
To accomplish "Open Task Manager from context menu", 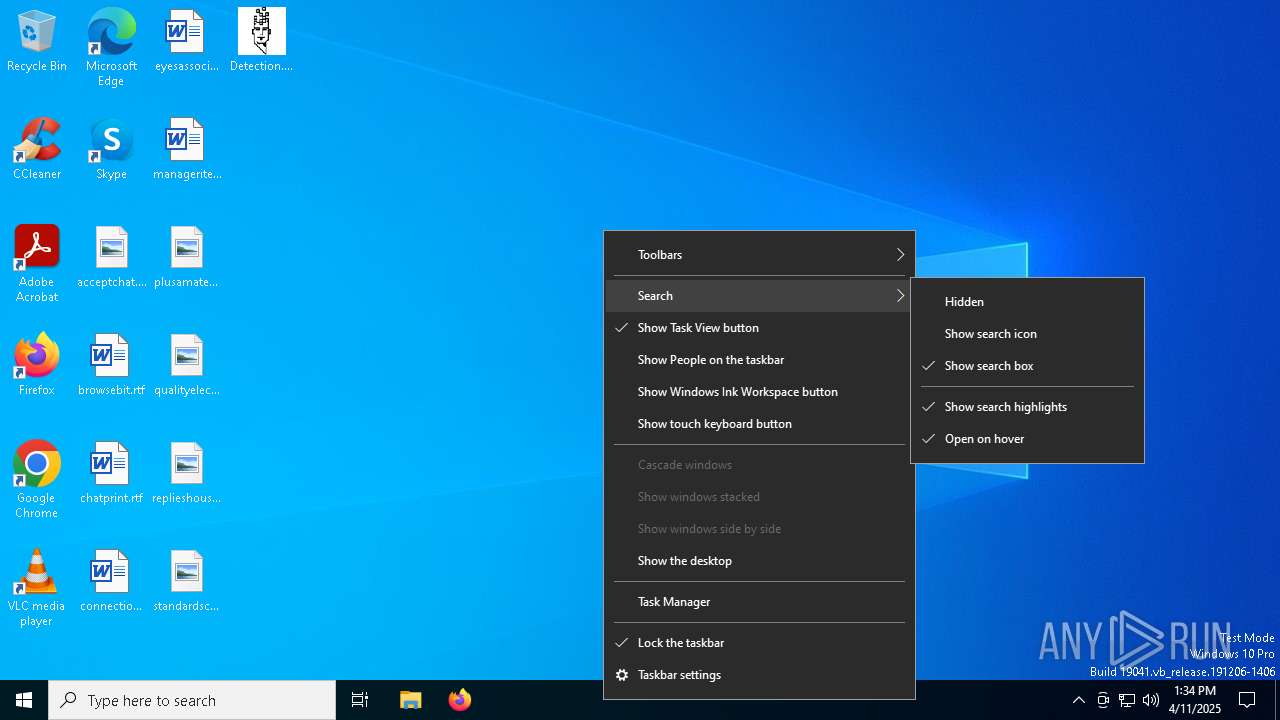I will pyautogui.click(x=759, y=602).
